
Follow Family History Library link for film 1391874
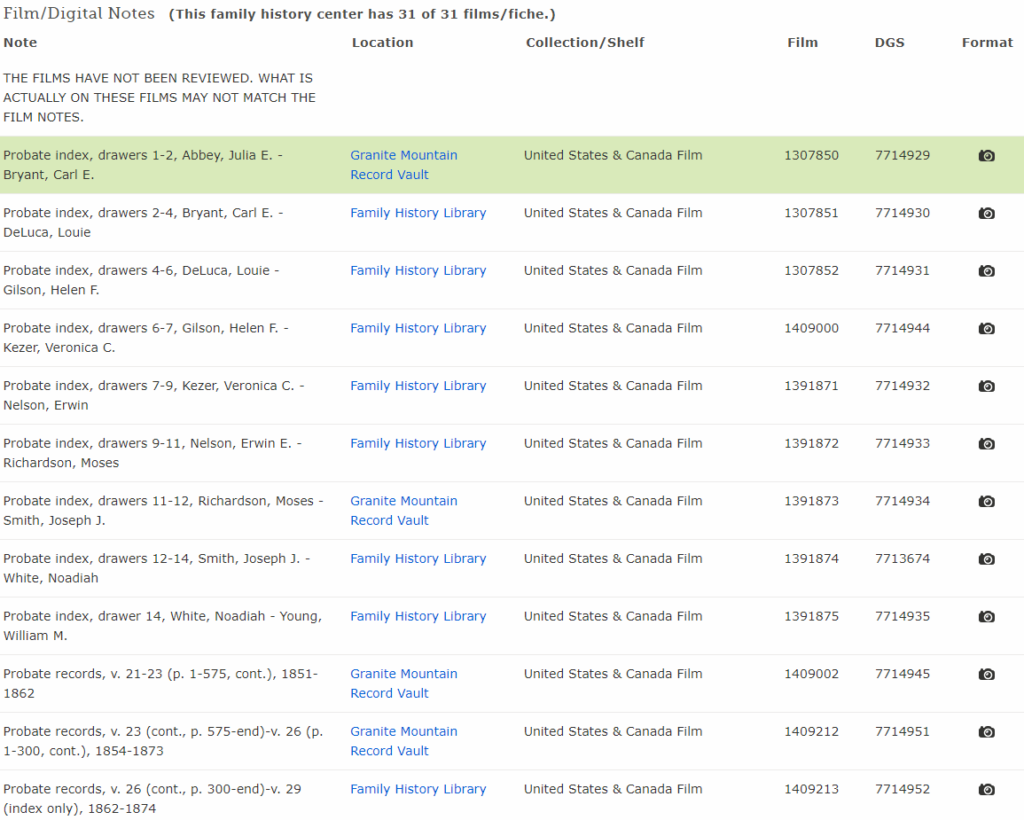coord(418,558)
